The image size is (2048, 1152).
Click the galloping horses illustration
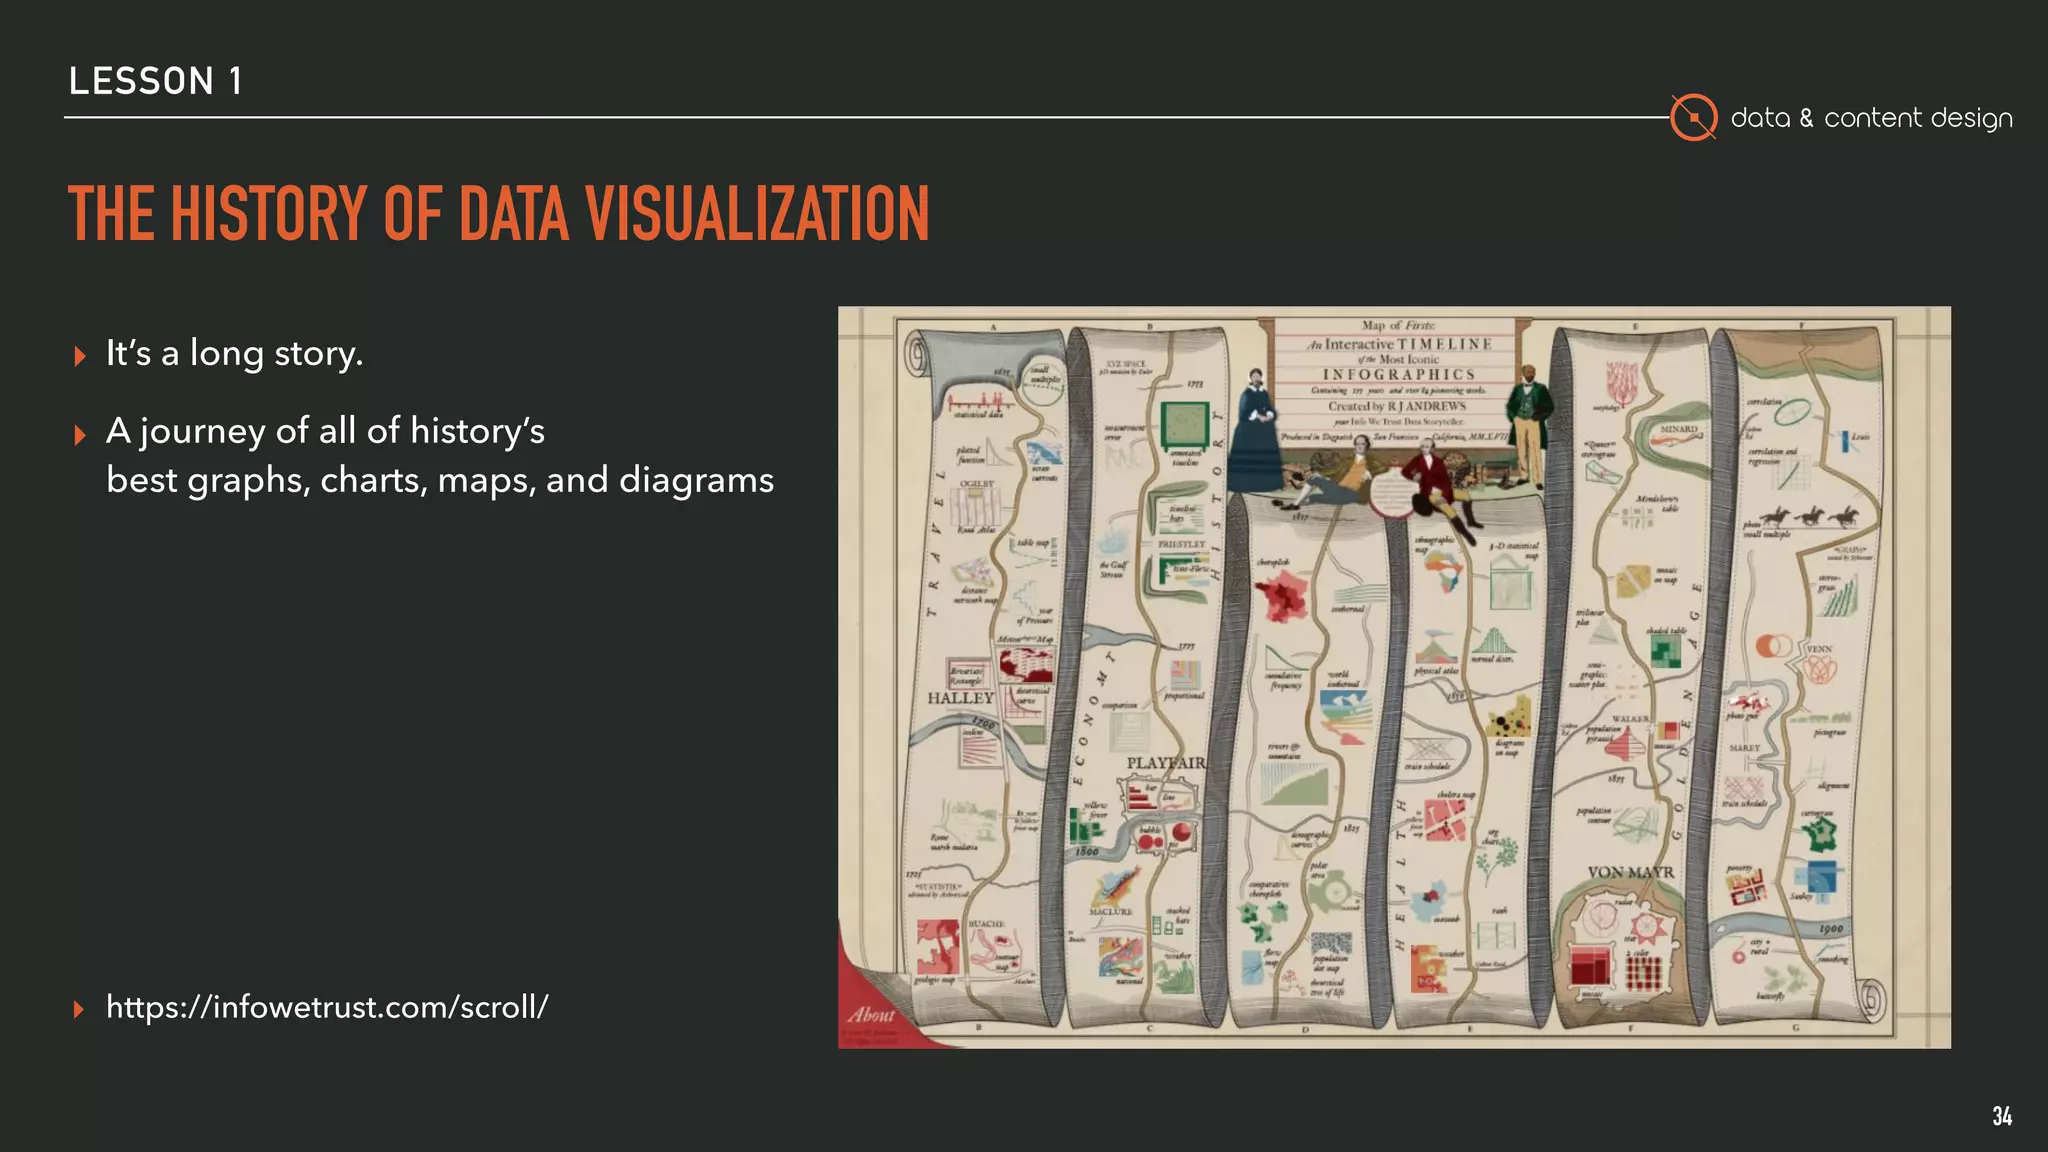pos(1811,517)
